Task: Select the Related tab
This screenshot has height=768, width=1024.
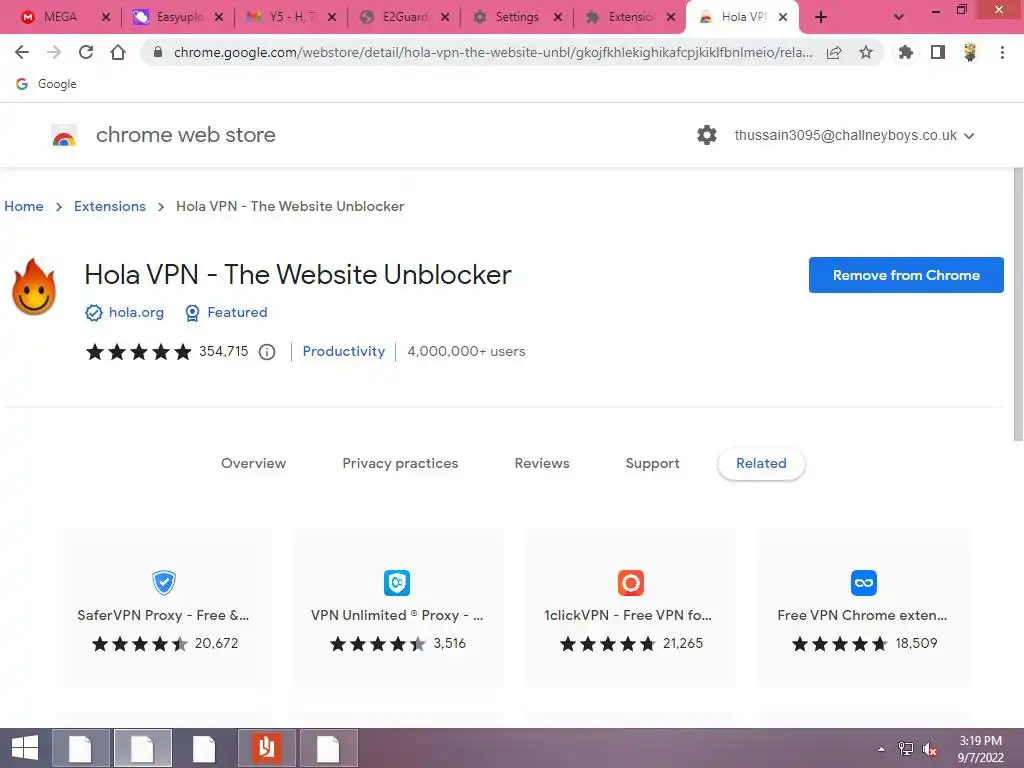Action: pos(761,464)
